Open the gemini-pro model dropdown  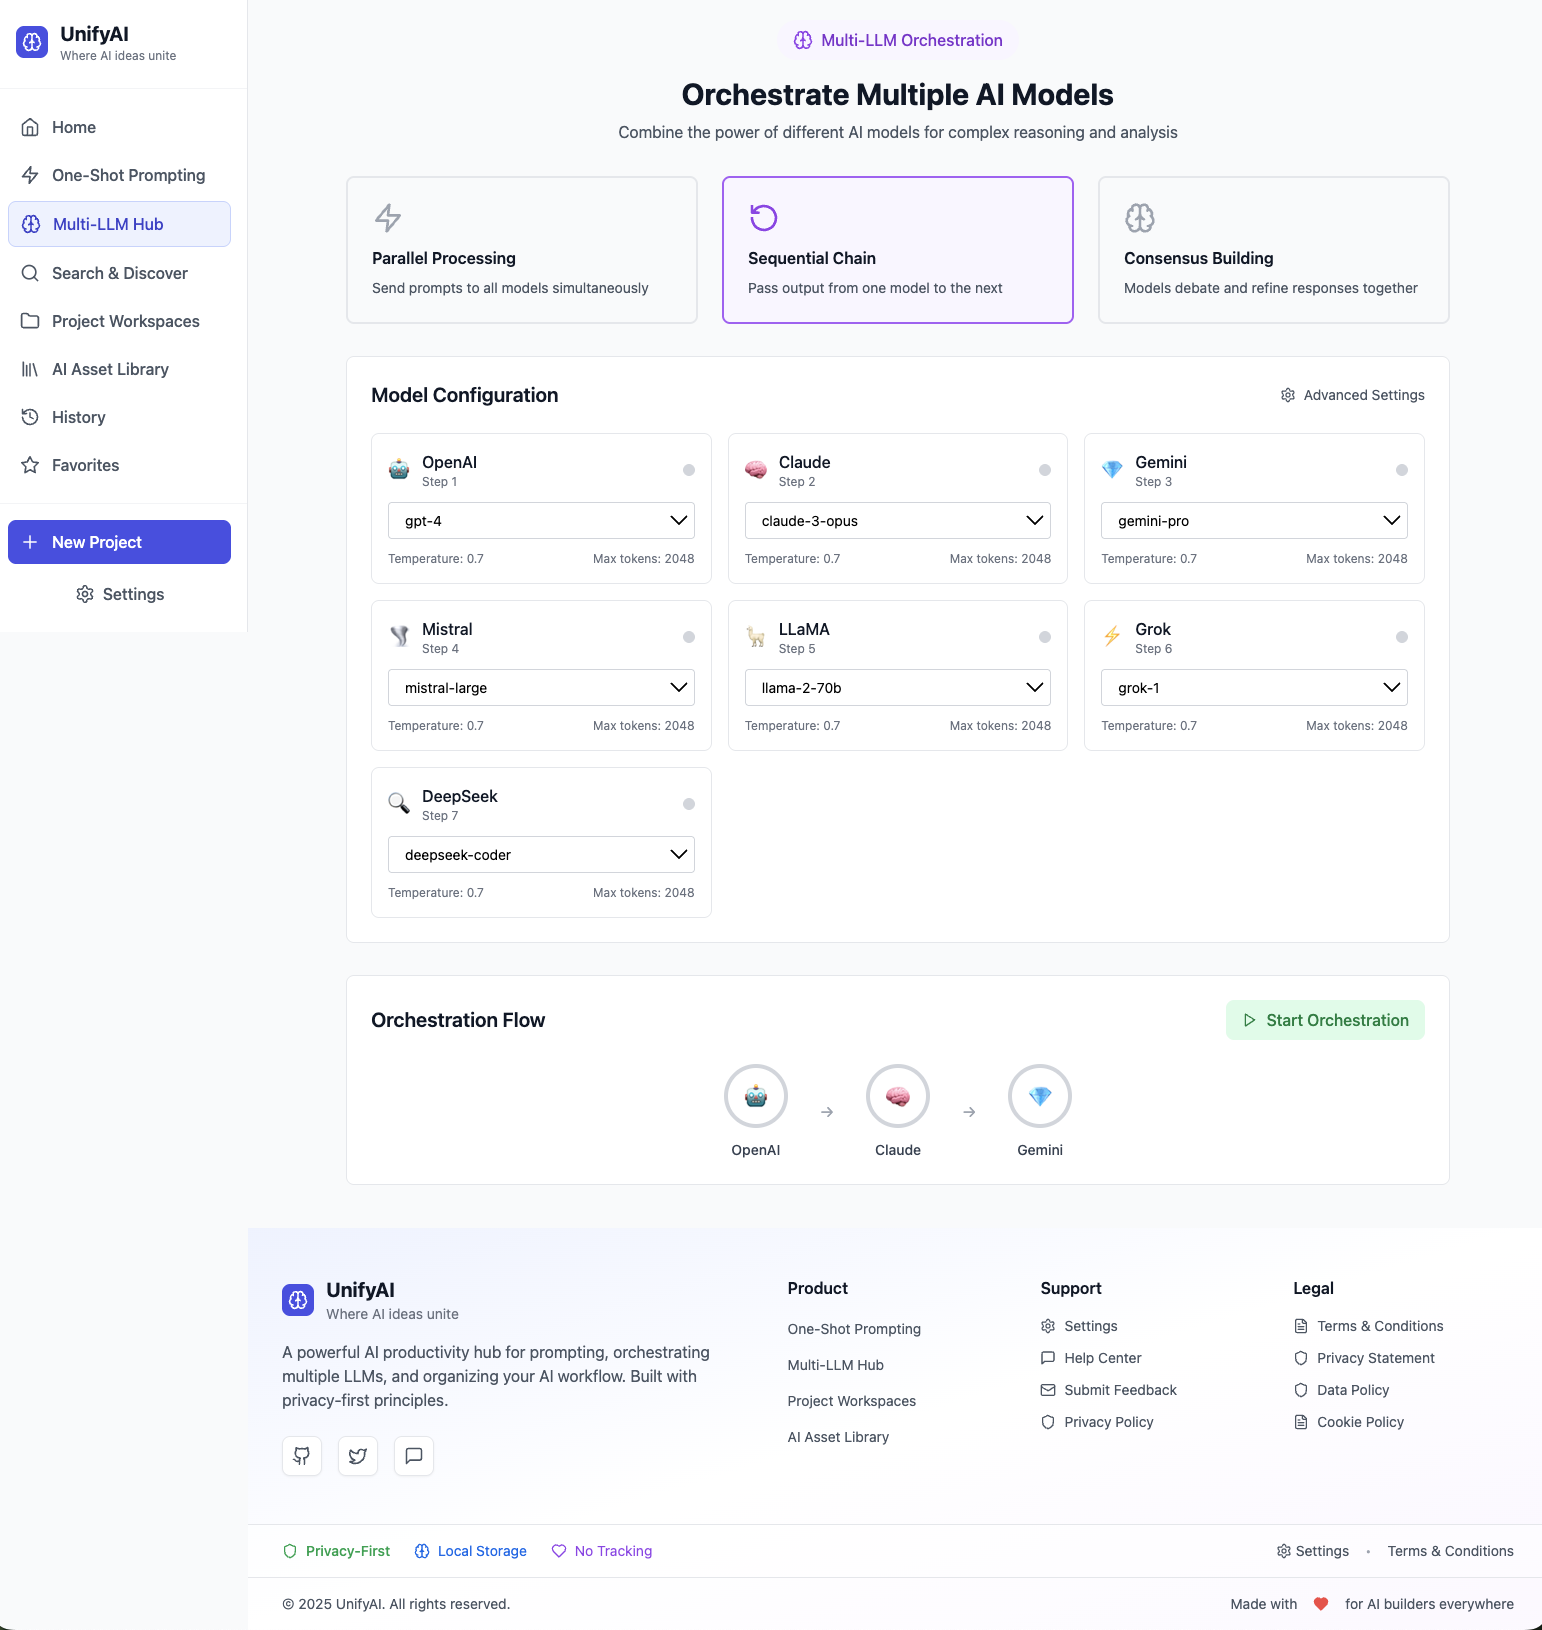click(1254, 521)
